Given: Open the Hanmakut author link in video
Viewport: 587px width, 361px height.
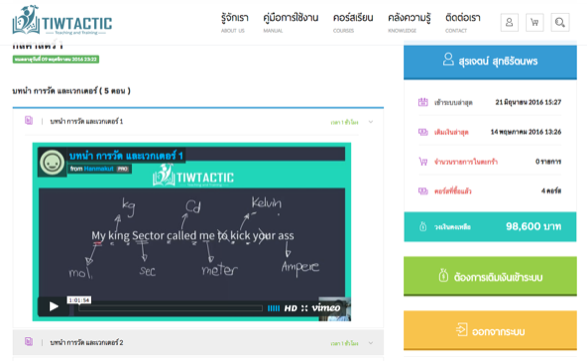Looking at the screenshot, I should coord(98,169).
